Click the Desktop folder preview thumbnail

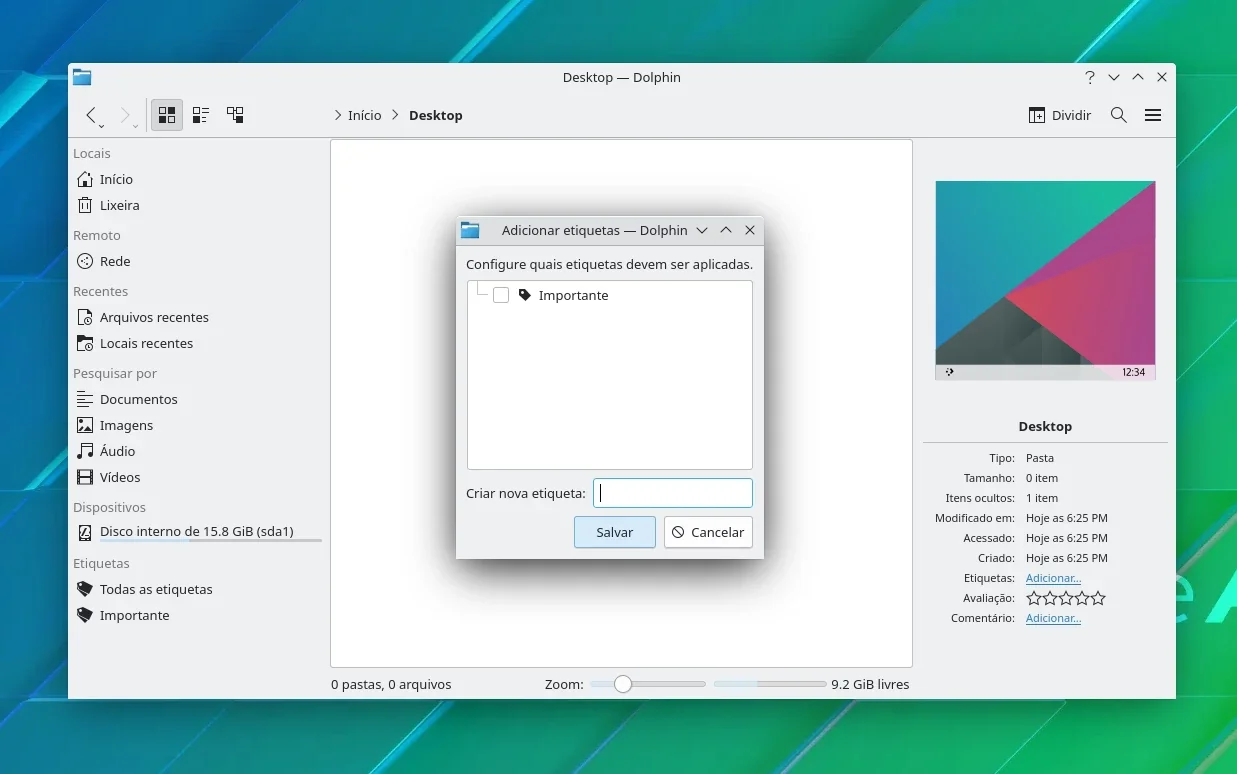click(1045, 280)
